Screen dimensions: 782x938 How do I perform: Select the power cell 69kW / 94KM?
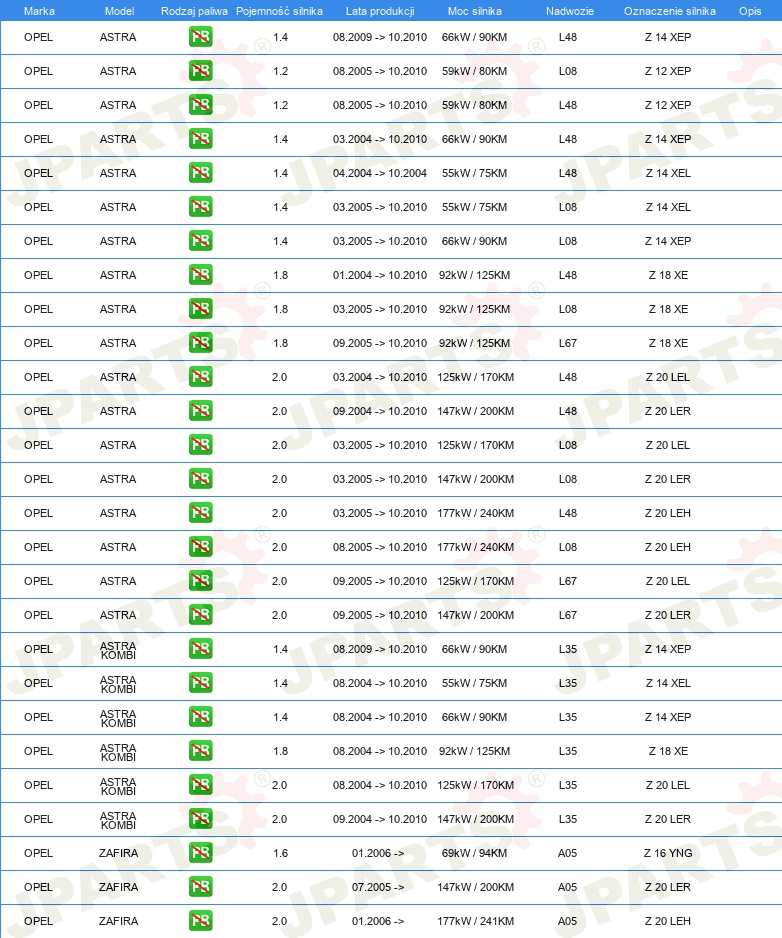pos(474,853)
